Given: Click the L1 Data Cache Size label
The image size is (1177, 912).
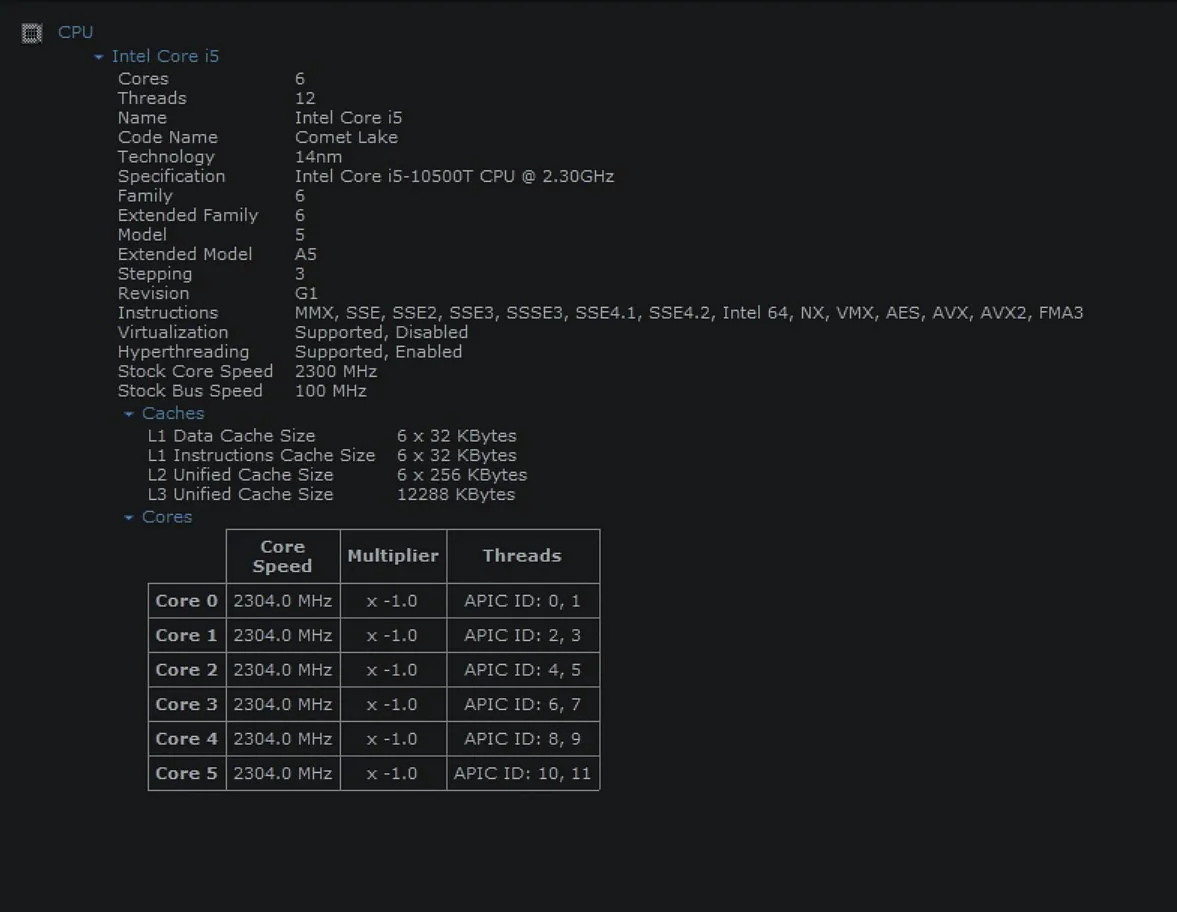Looking at the screenshot, I should coord(231,436).
